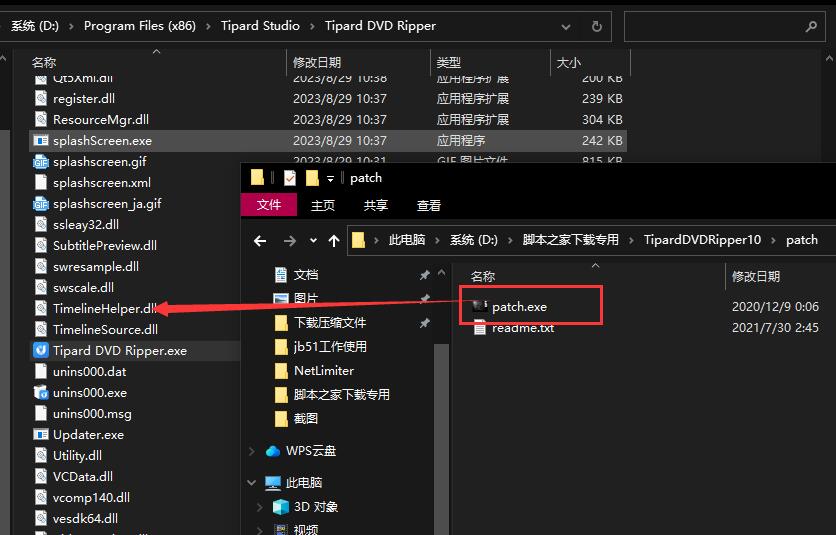Navigate to Program Files (x86) breadcrumb
This screenshot has height=535, width=836.
[140, 26]
